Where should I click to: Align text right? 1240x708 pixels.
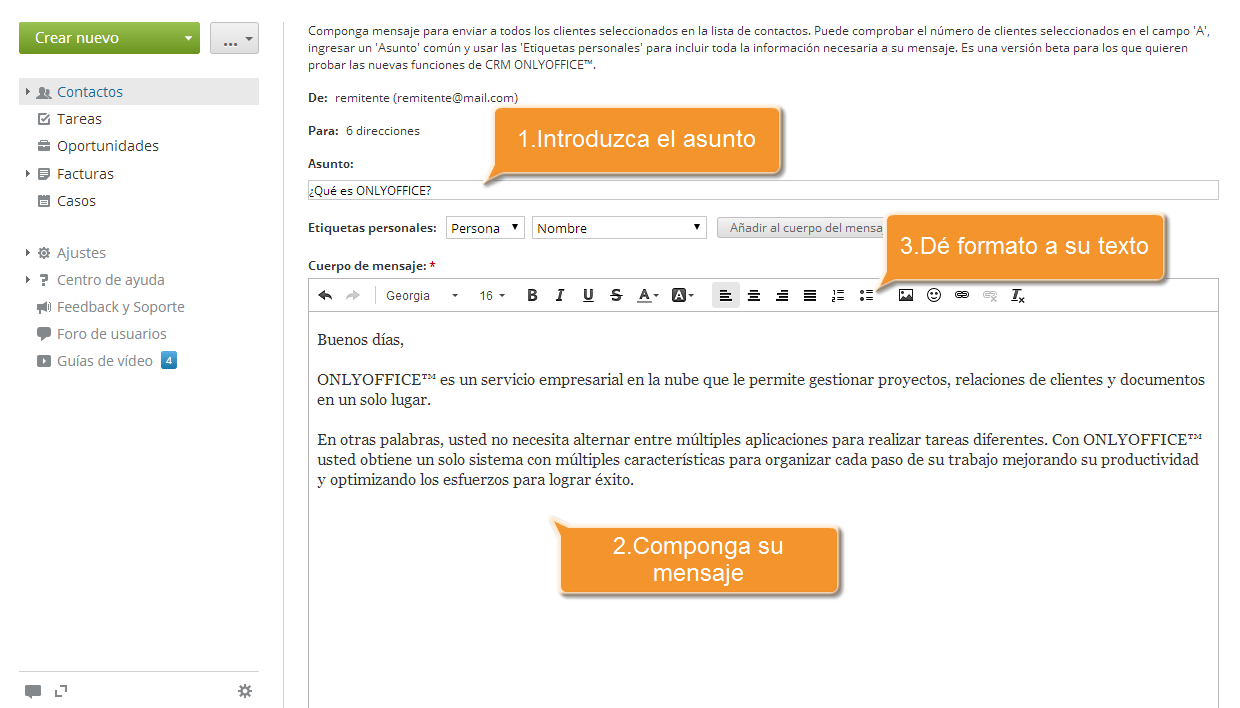[x=782, y=295]
